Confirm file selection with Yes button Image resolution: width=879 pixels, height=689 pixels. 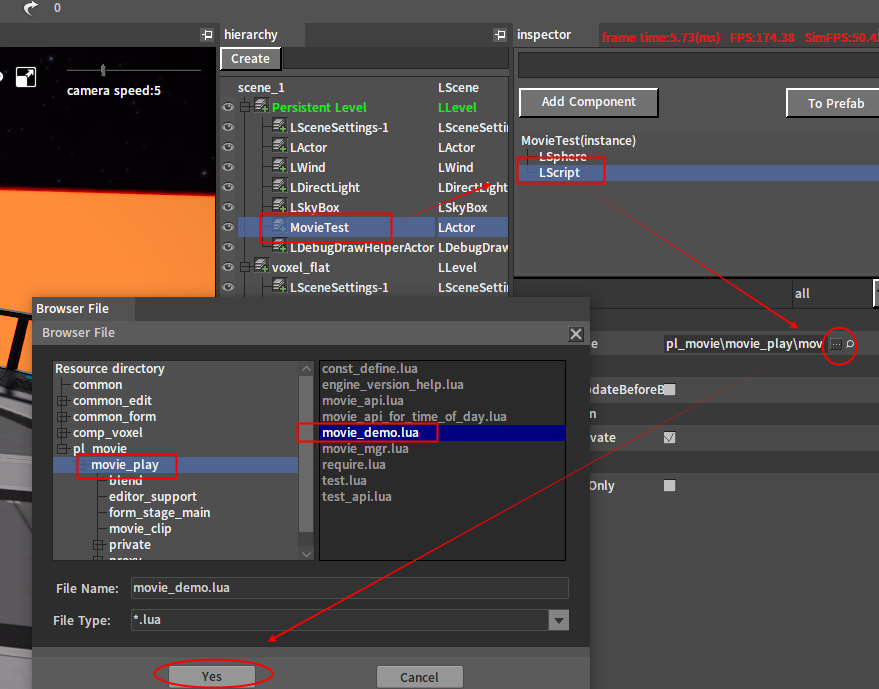[212, 677]
